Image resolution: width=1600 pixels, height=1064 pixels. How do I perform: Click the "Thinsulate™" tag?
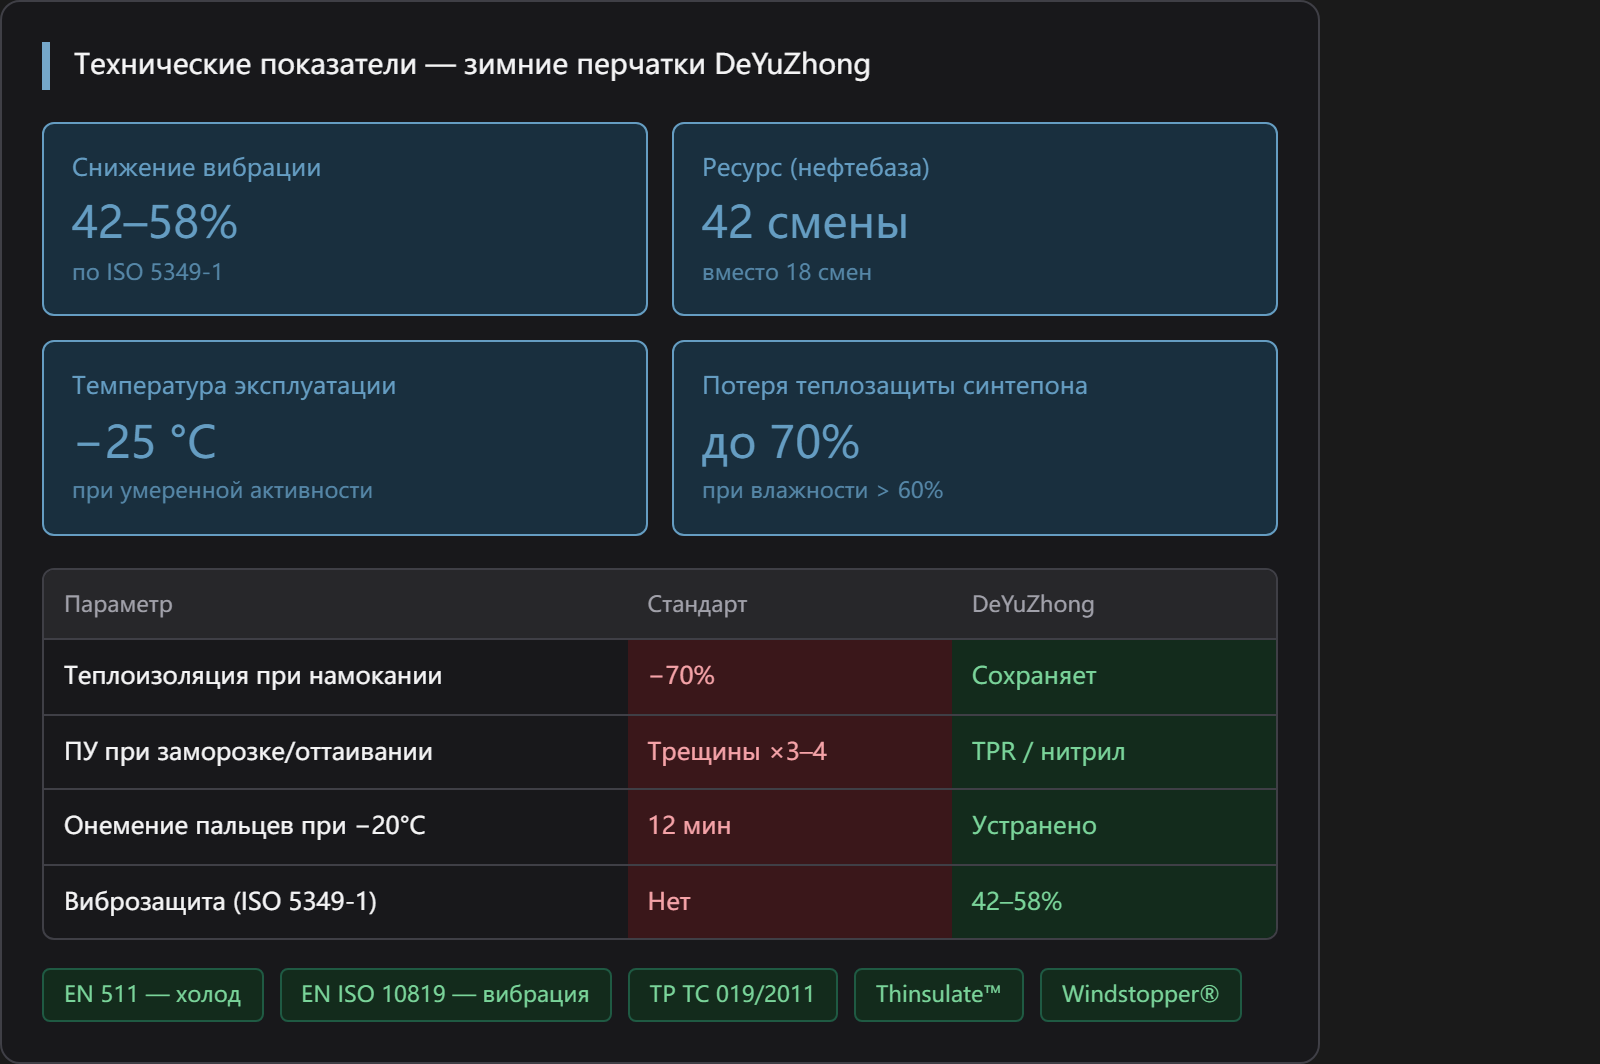(938, 995)
